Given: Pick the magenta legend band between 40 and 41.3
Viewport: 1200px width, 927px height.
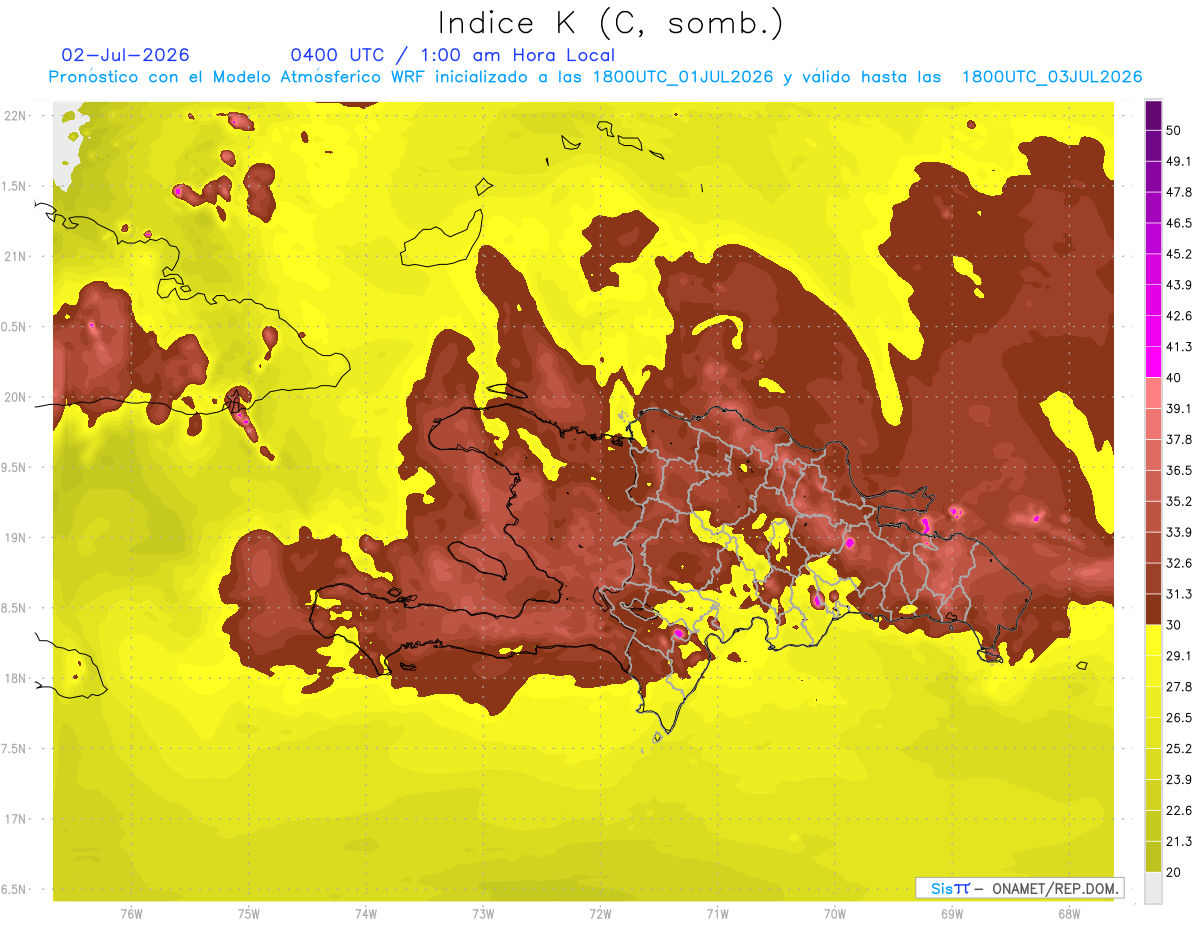Looking at the screenshot, I should click(1153, 362).
